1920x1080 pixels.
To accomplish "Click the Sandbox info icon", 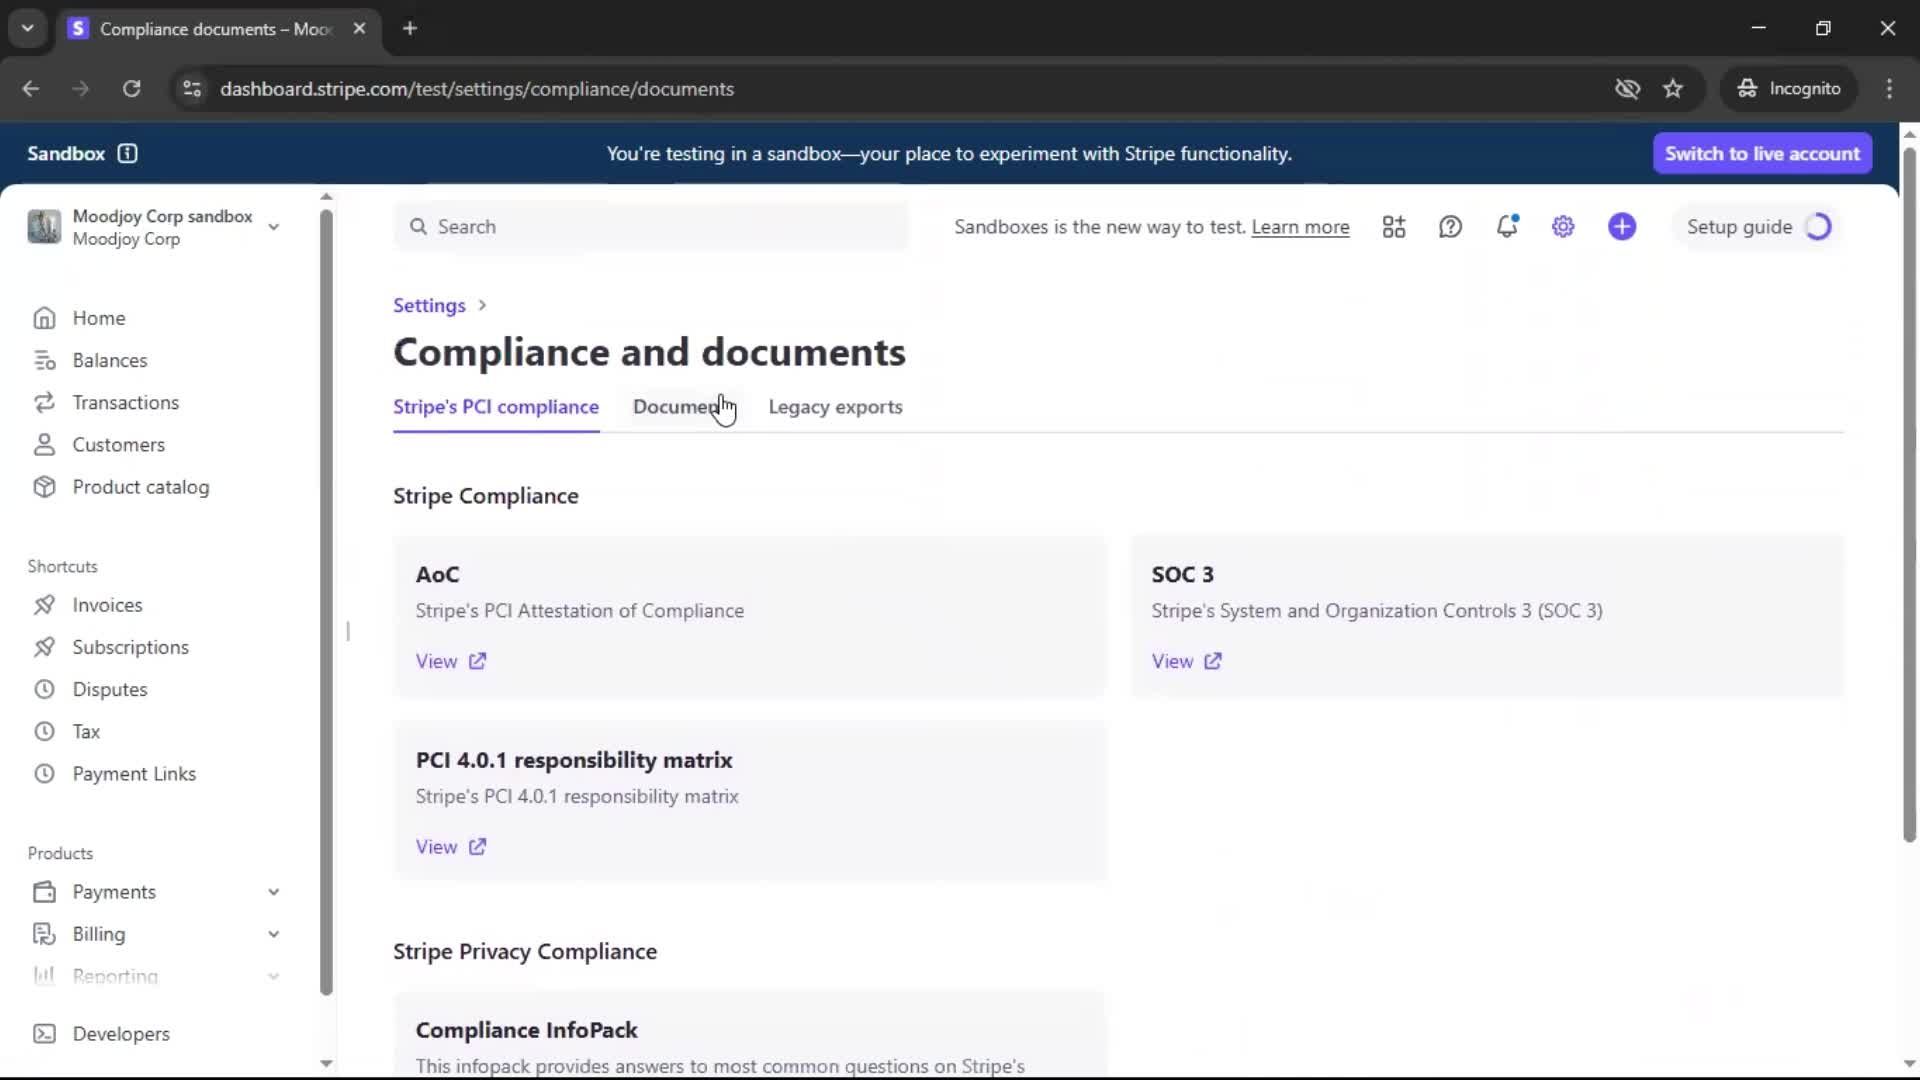I will [127, 153].
